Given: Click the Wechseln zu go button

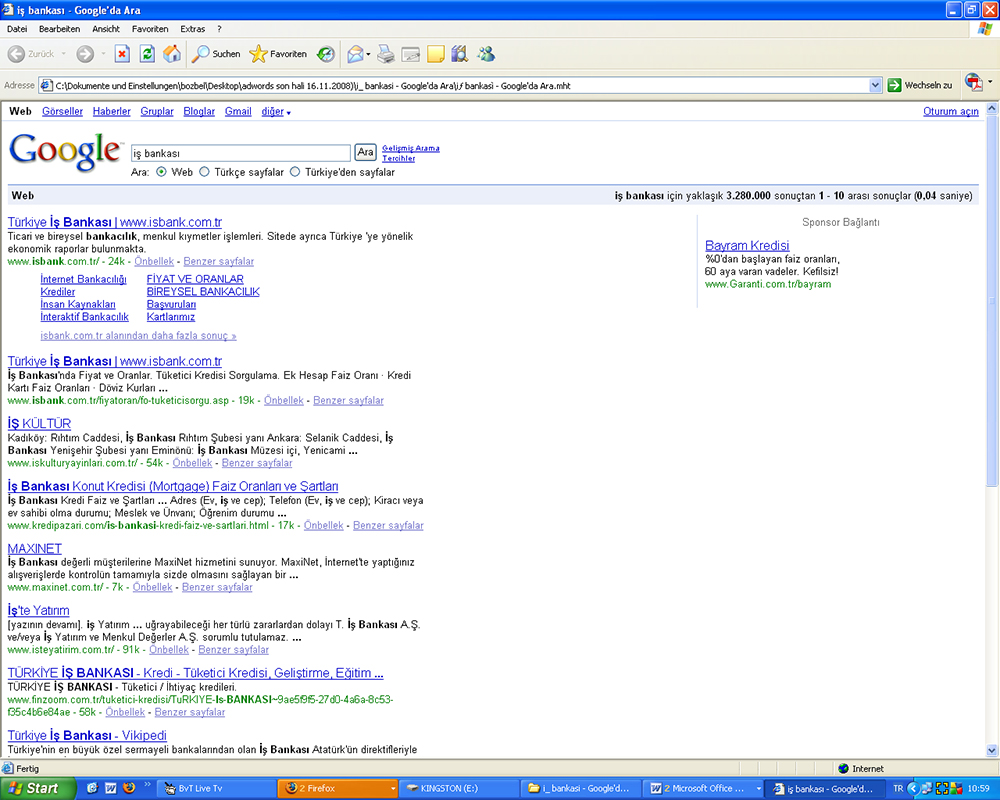Looking at the screenshot, I should click(x=920, y=85).
